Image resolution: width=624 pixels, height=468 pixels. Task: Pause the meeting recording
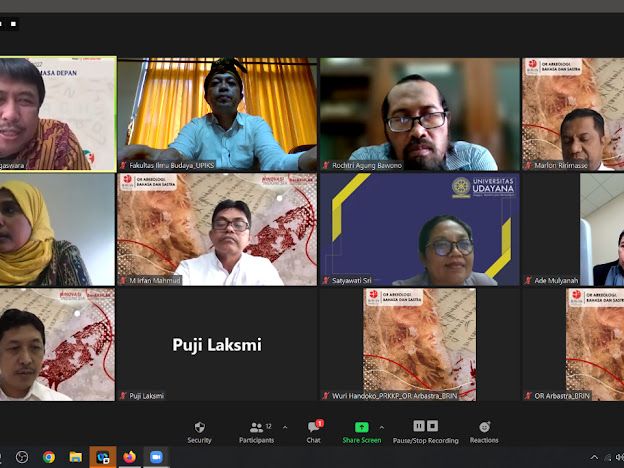[x=418, y=427]
